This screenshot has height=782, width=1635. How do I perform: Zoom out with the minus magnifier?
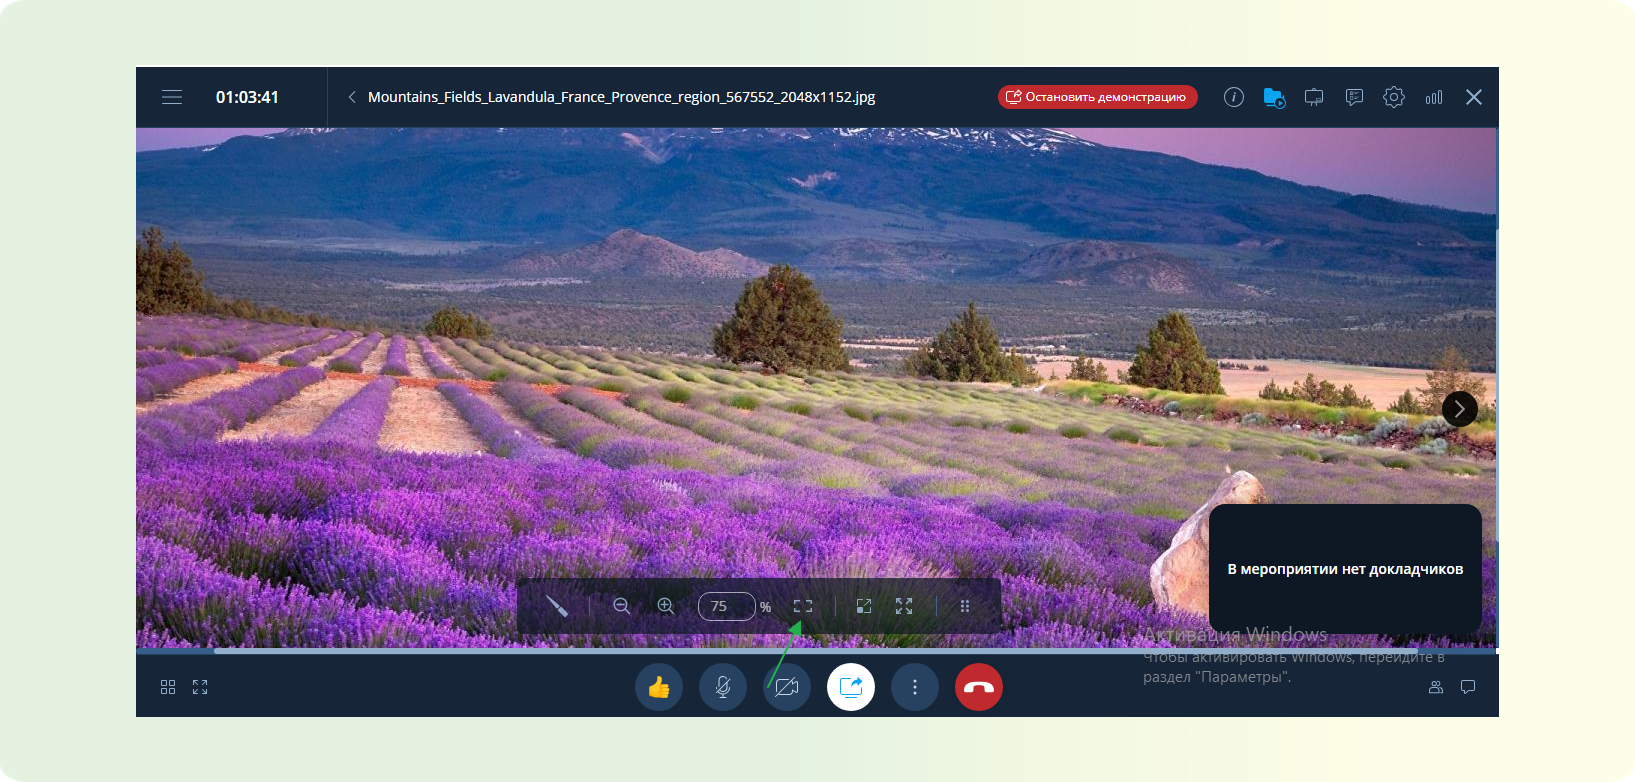622,606
